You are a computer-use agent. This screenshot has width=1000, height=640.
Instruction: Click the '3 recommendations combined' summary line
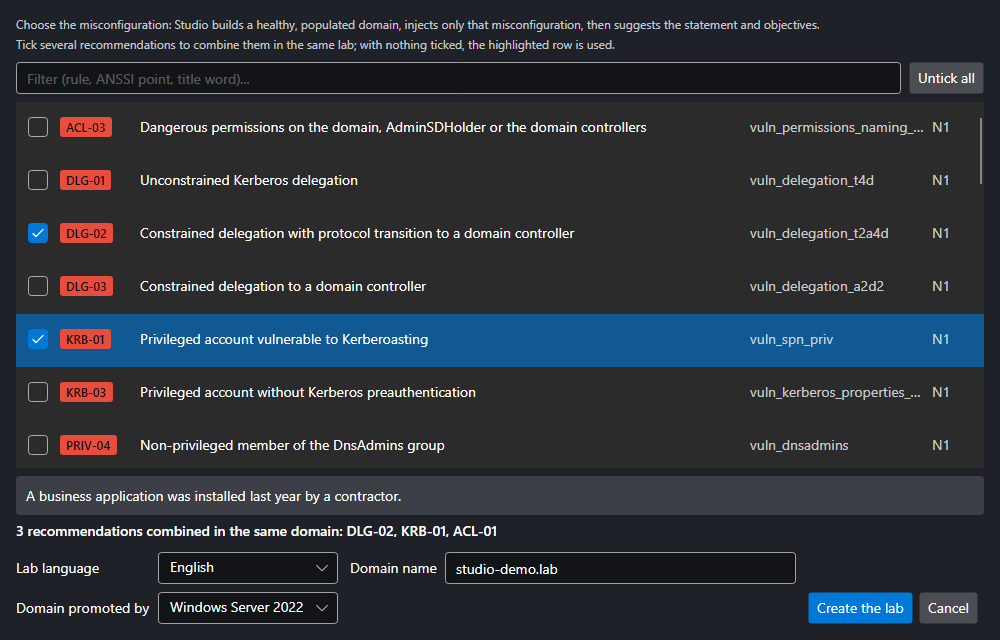pos(256,531)
